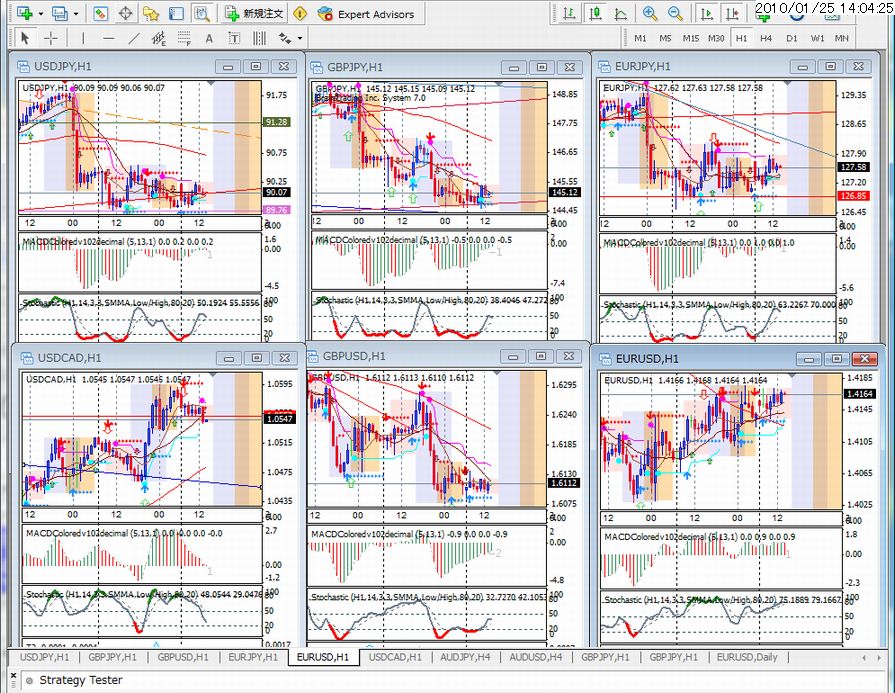
Task: Click the 新規注文 new order button
Action: click(255, 14)
